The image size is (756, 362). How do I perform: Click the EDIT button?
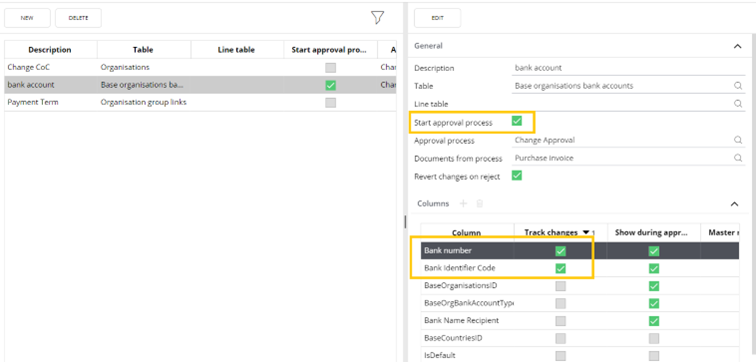(437, 18)
